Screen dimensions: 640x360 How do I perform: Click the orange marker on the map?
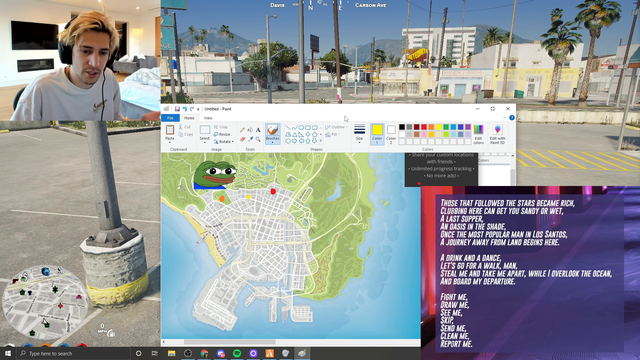click(222, 199)
